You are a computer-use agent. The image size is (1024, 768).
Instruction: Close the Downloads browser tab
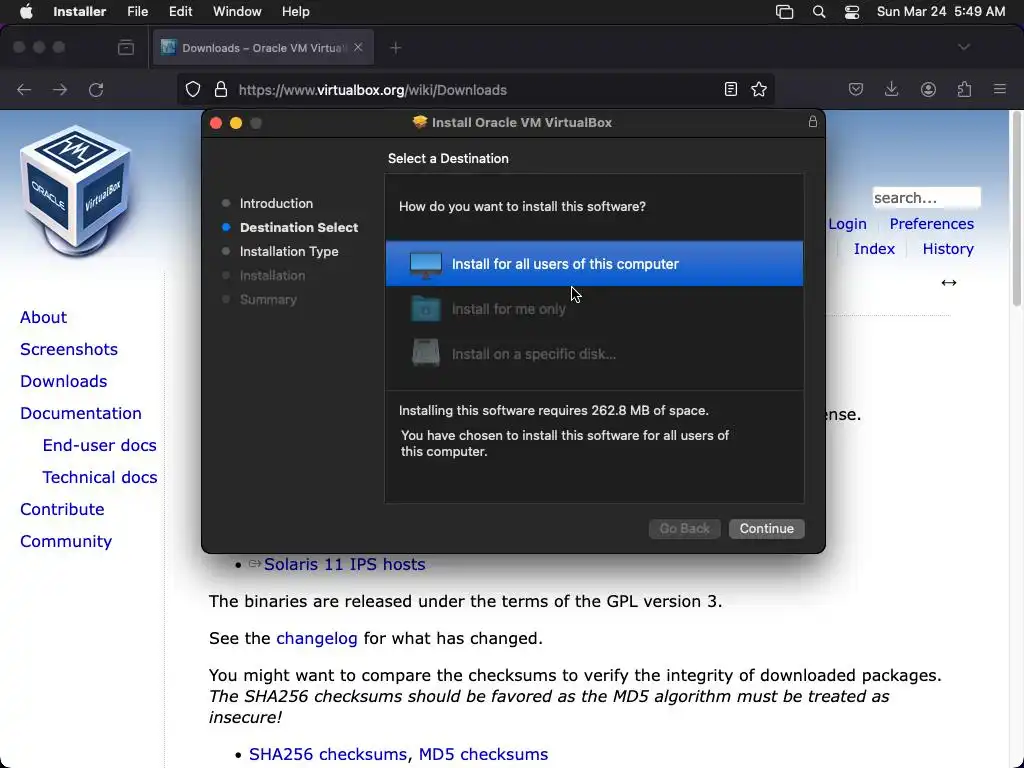click(x=358, y=48)
